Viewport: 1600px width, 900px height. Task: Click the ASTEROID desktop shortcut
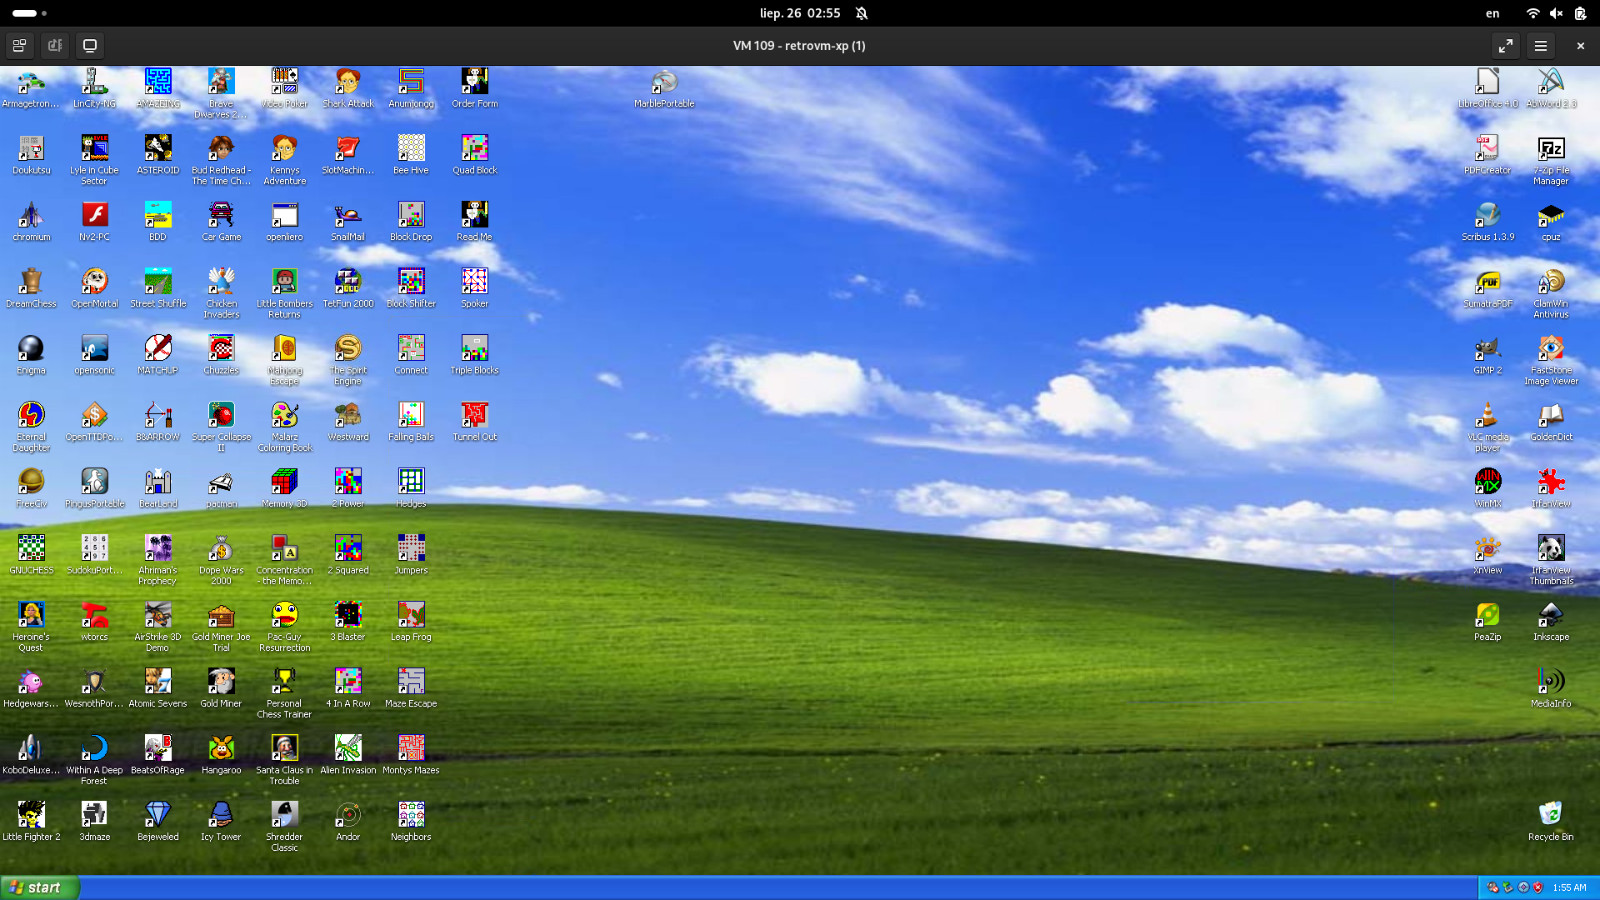(x=158, y=148)
